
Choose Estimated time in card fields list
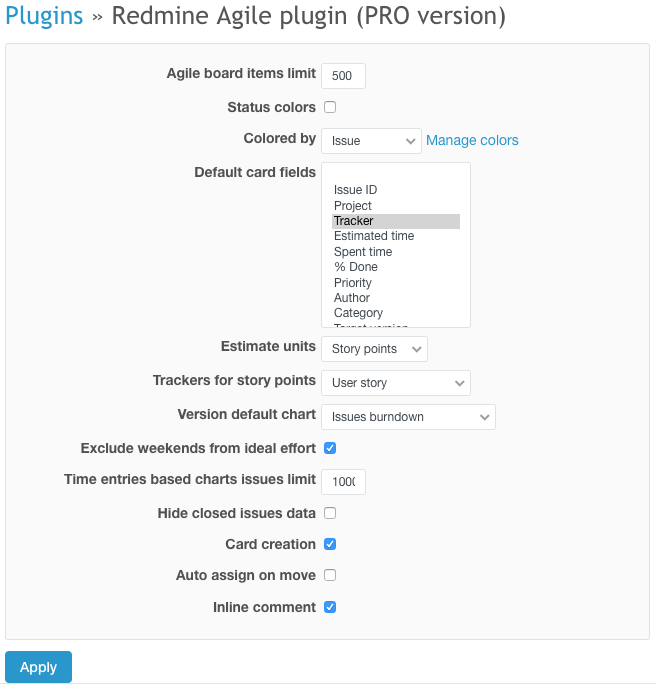pyautogui.click(x=374, y=236)
